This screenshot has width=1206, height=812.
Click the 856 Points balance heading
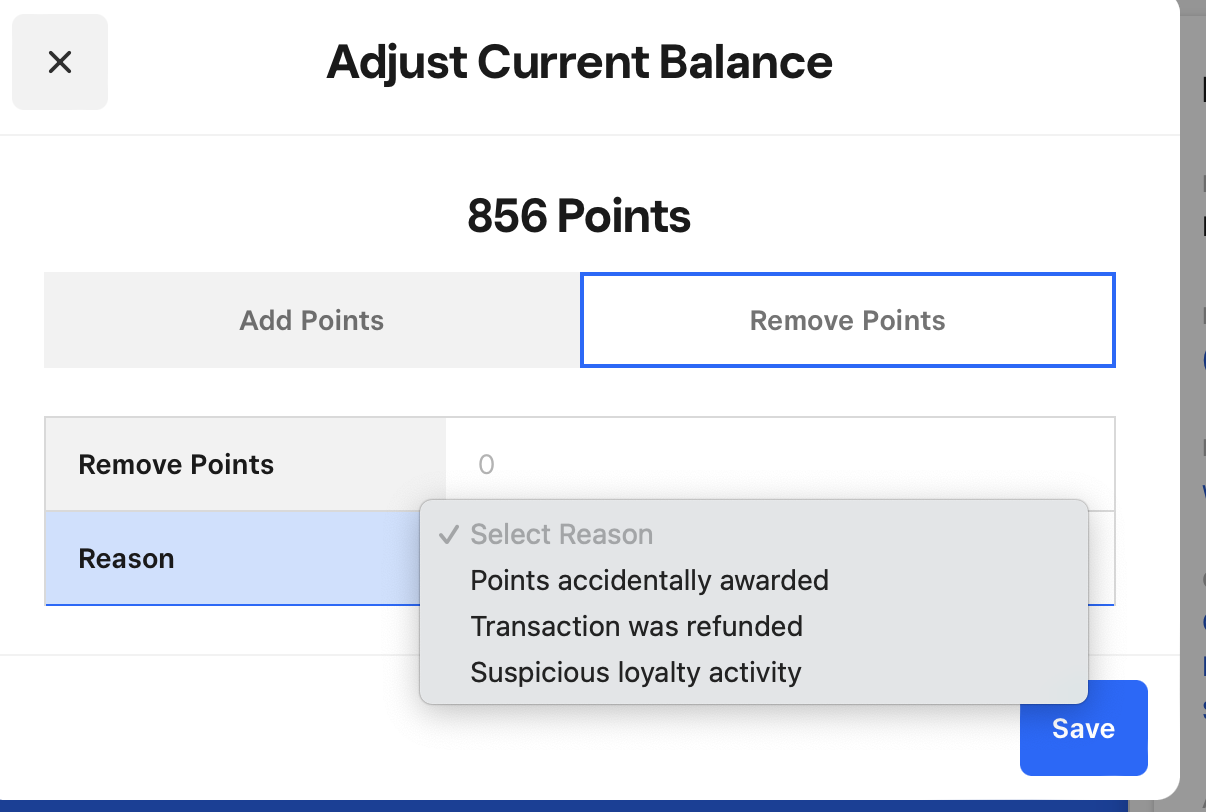pyautogui.click(x=580, y=215)
